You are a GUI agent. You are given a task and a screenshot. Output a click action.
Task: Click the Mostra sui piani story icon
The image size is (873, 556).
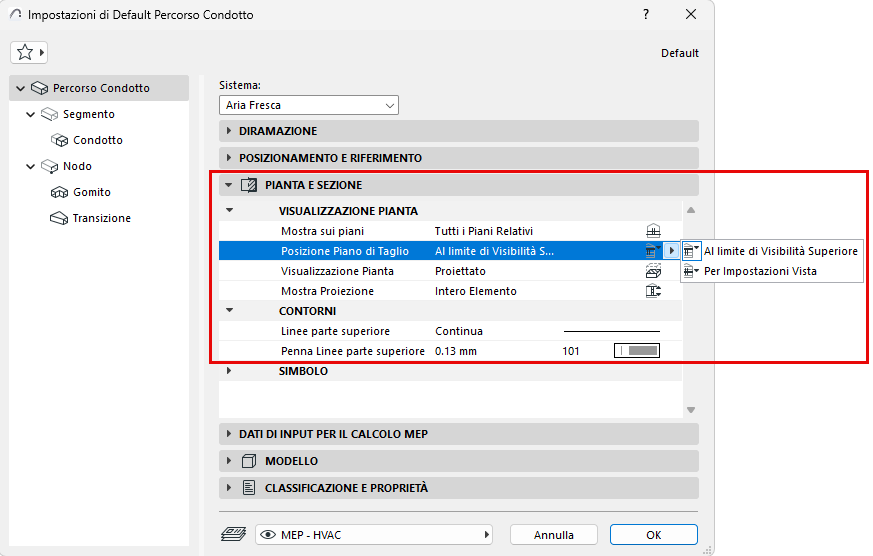(653, 231)
